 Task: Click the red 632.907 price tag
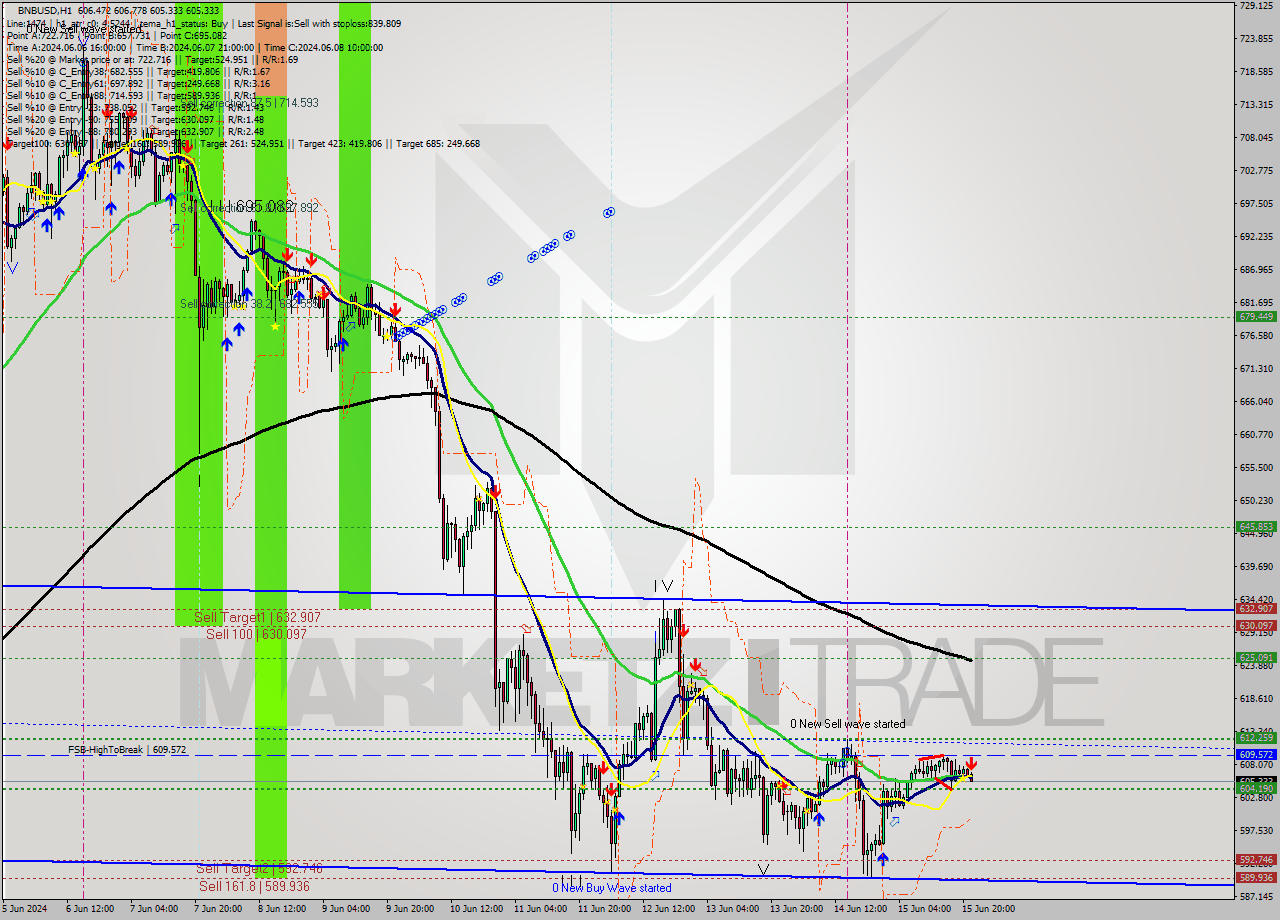coord(1256,608)
